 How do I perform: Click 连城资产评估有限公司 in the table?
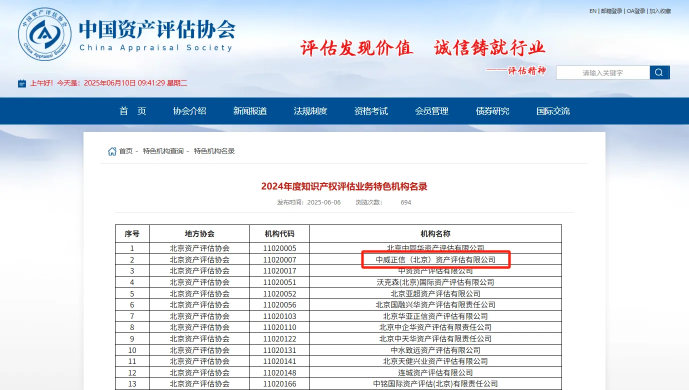click(435, 372)
